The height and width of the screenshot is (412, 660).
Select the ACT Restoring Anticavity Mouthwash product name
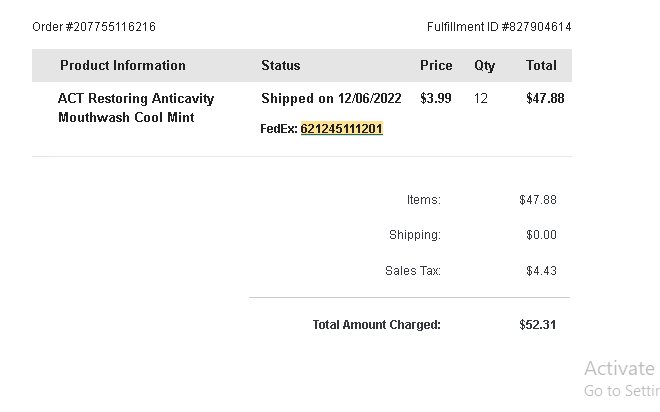click(136, 108)
